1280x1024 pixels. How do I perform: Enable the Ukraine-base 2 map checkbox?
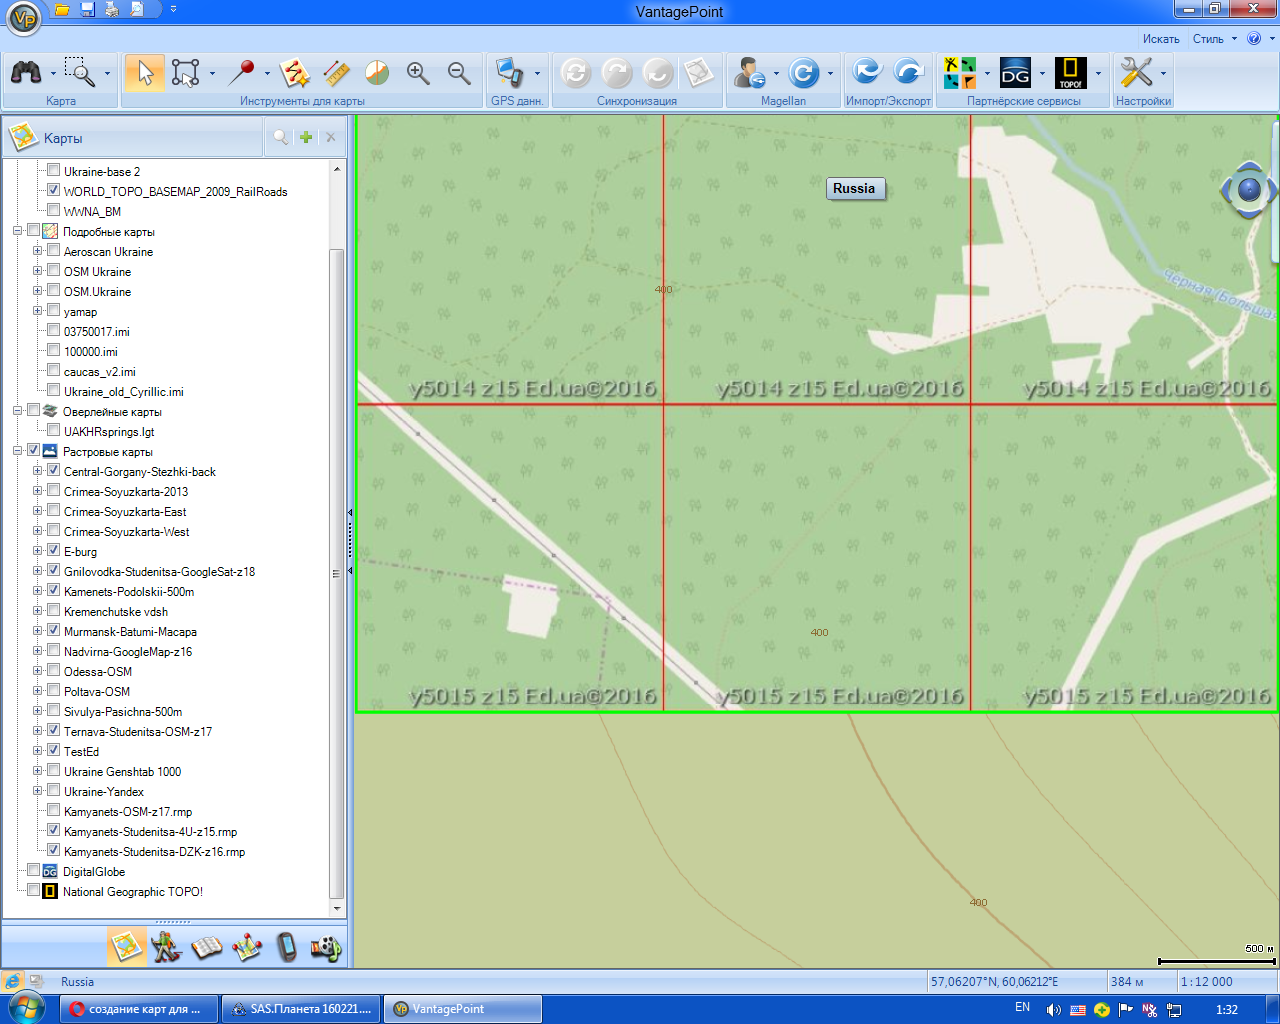pyautogui.click(x=54, y=171)
